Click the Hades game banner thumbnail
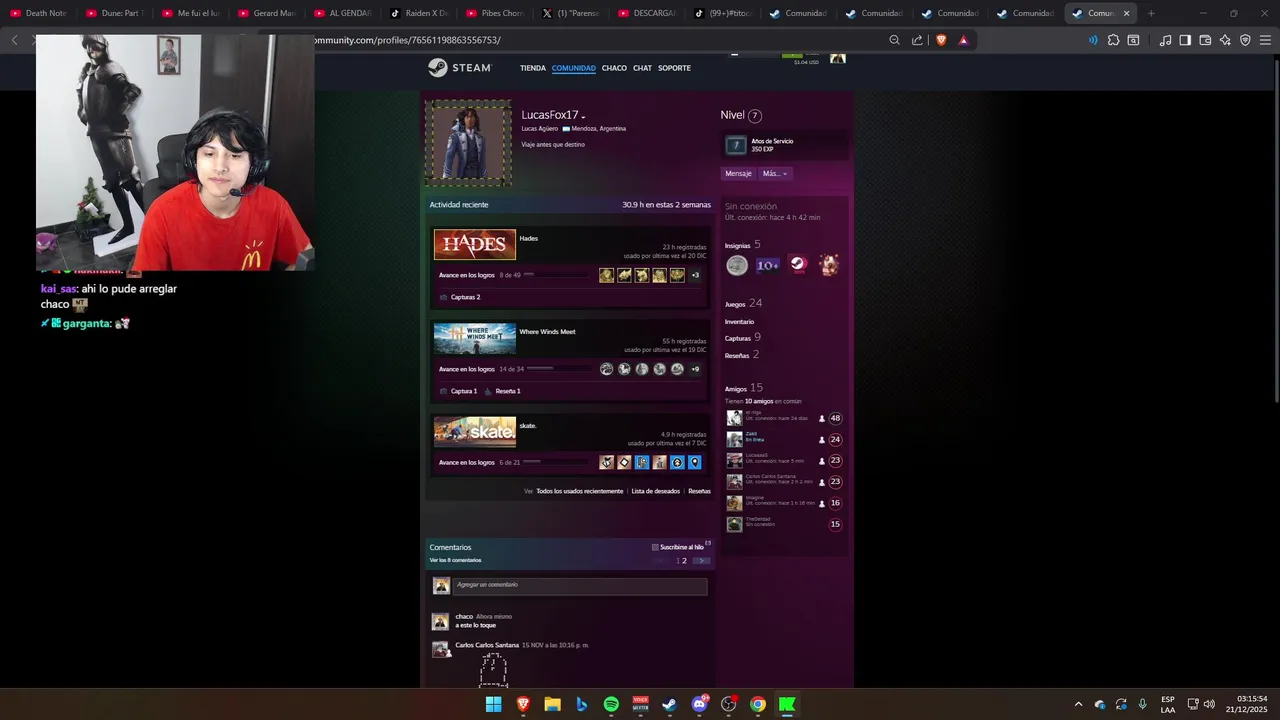Image resolution: width=1280 pixels, height=720 pixels. point(475,245)
